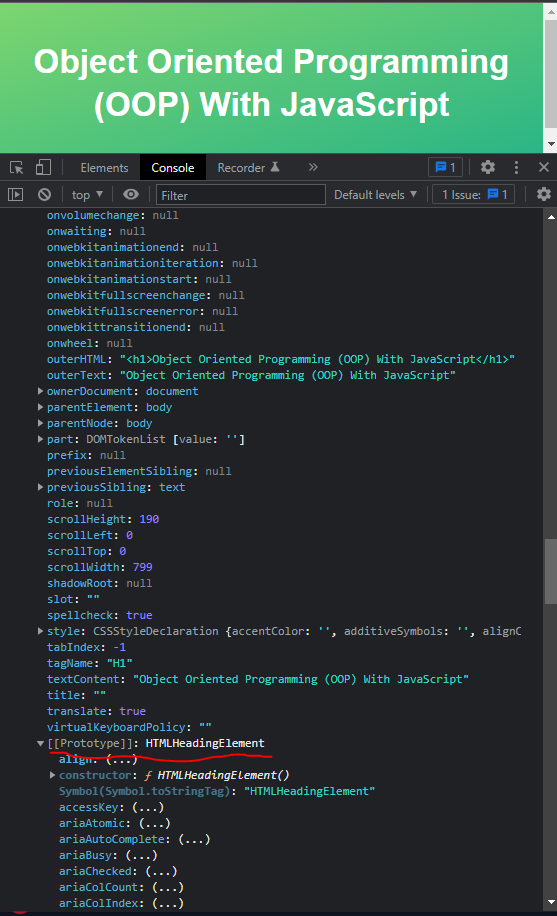Image resolution: width=557 pixels, height=916 pixels.
Task: Toggle the device toolbar icon
Action: coord(43,168)
